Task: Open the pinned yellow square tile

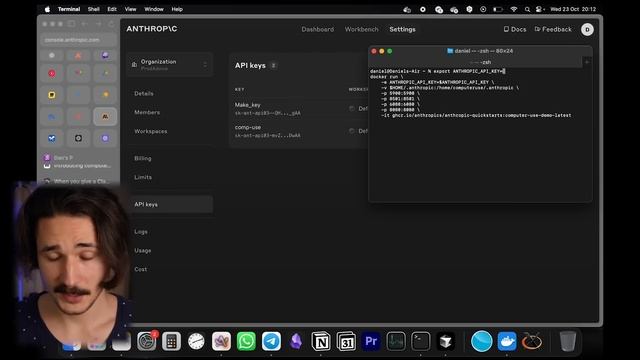Action: 52,95
